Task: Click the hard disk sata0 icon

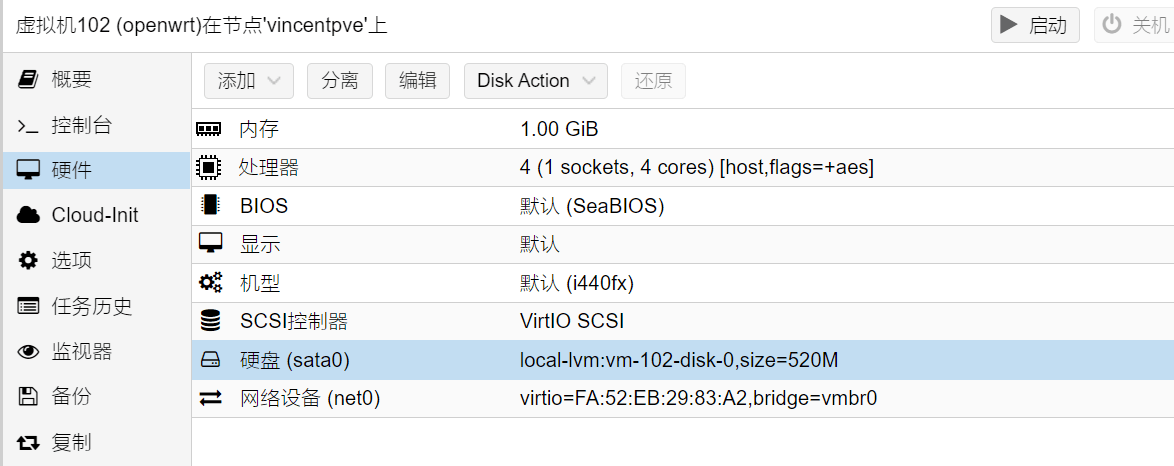Action: coord(209,360)
